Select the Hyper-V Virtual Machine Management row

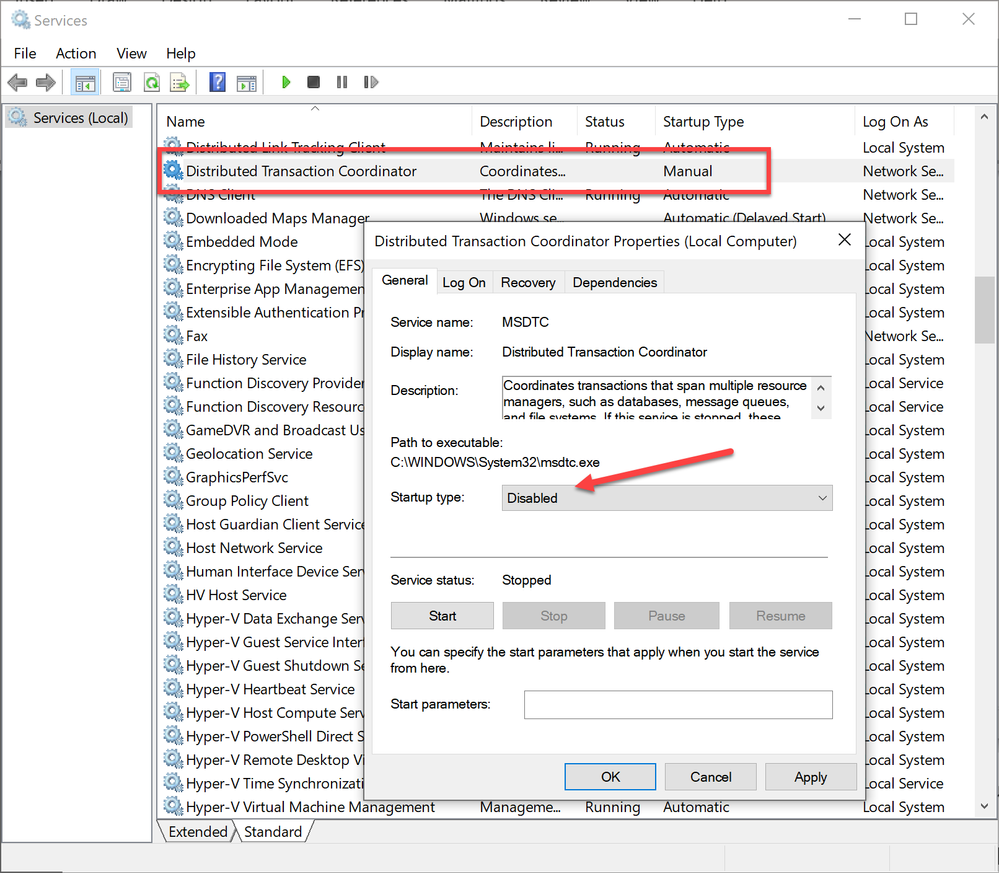[557, 807]
